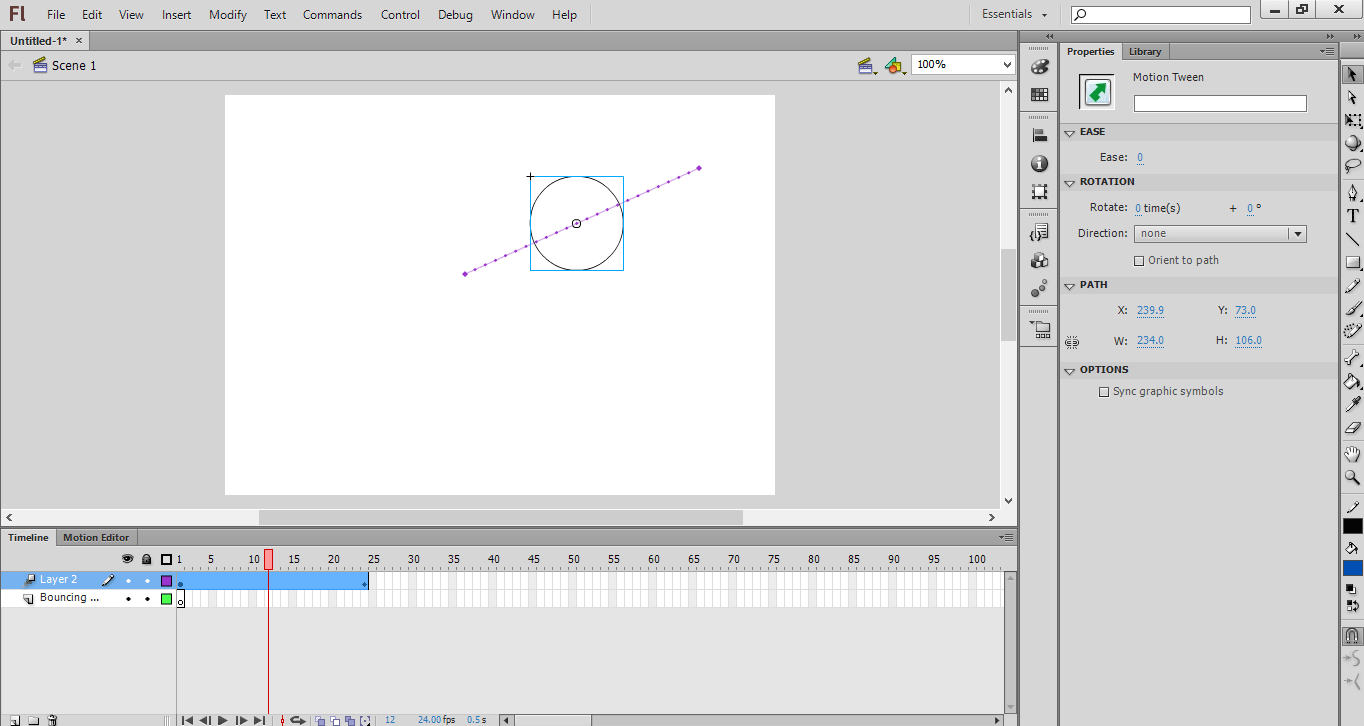Select the Paint Bucket tool
Viewport: 1364px width, 726px height.
[x=1352, y=381]
